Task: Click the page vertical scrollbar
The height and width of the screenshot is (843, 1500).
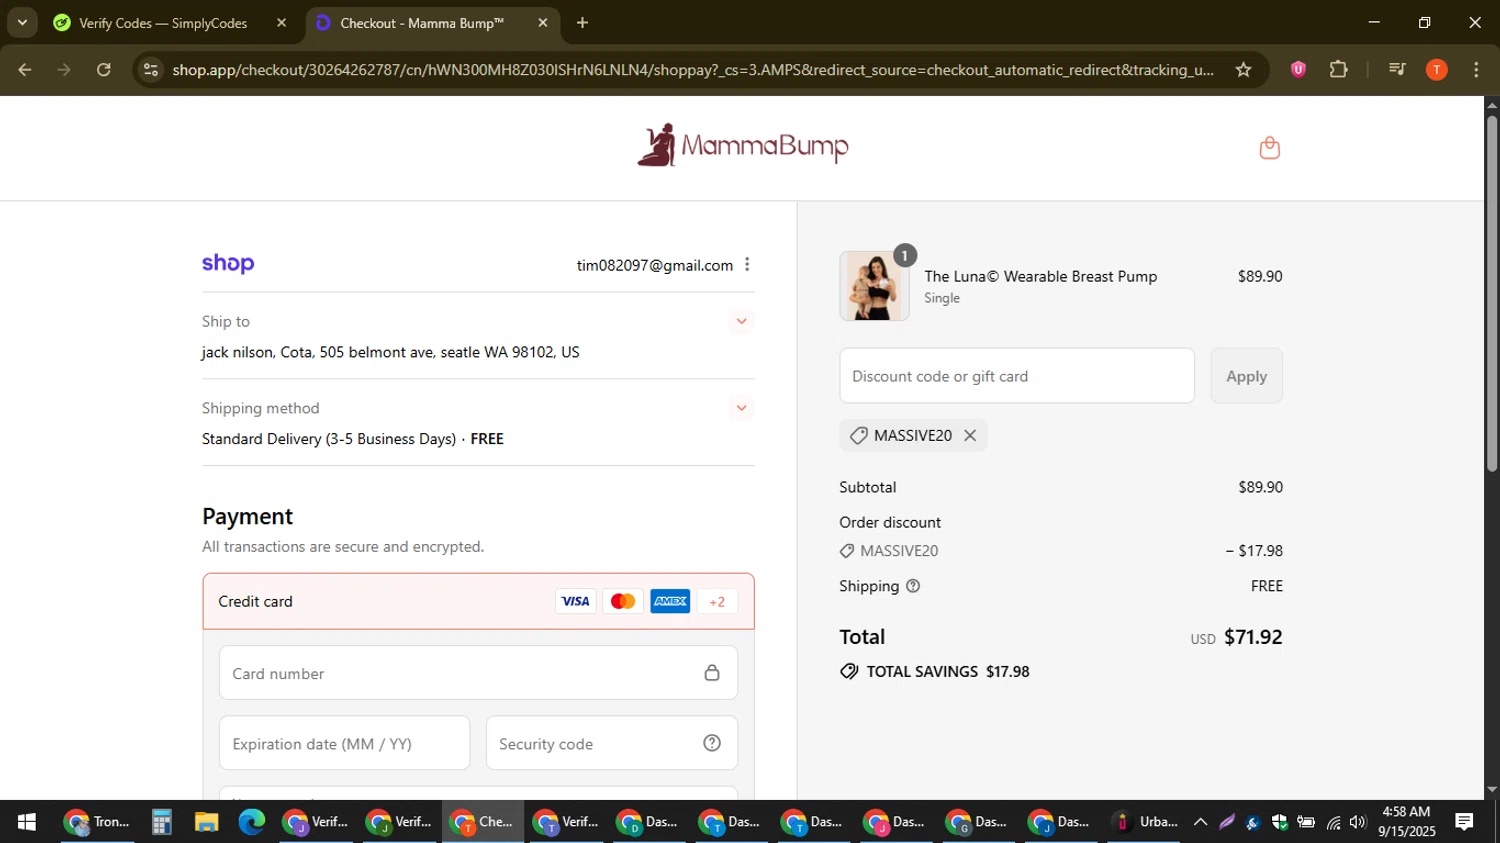Action: click(x=1492, y=293)
